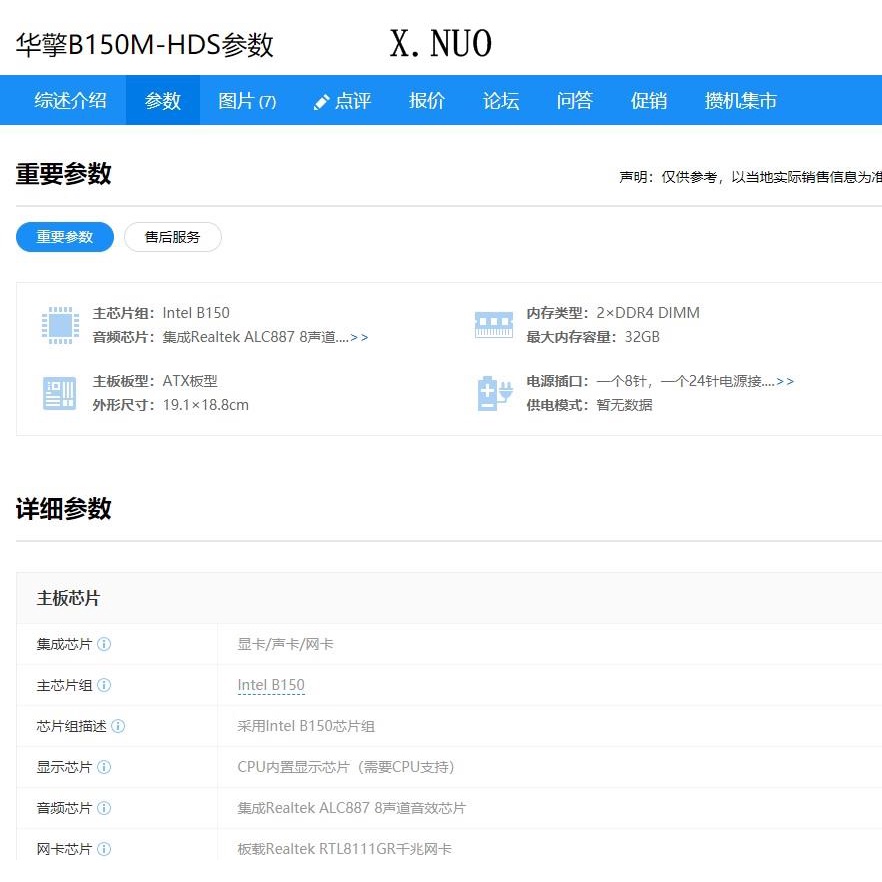Expand the truncated 音频芯片 text via >>

tap(359, 338)
